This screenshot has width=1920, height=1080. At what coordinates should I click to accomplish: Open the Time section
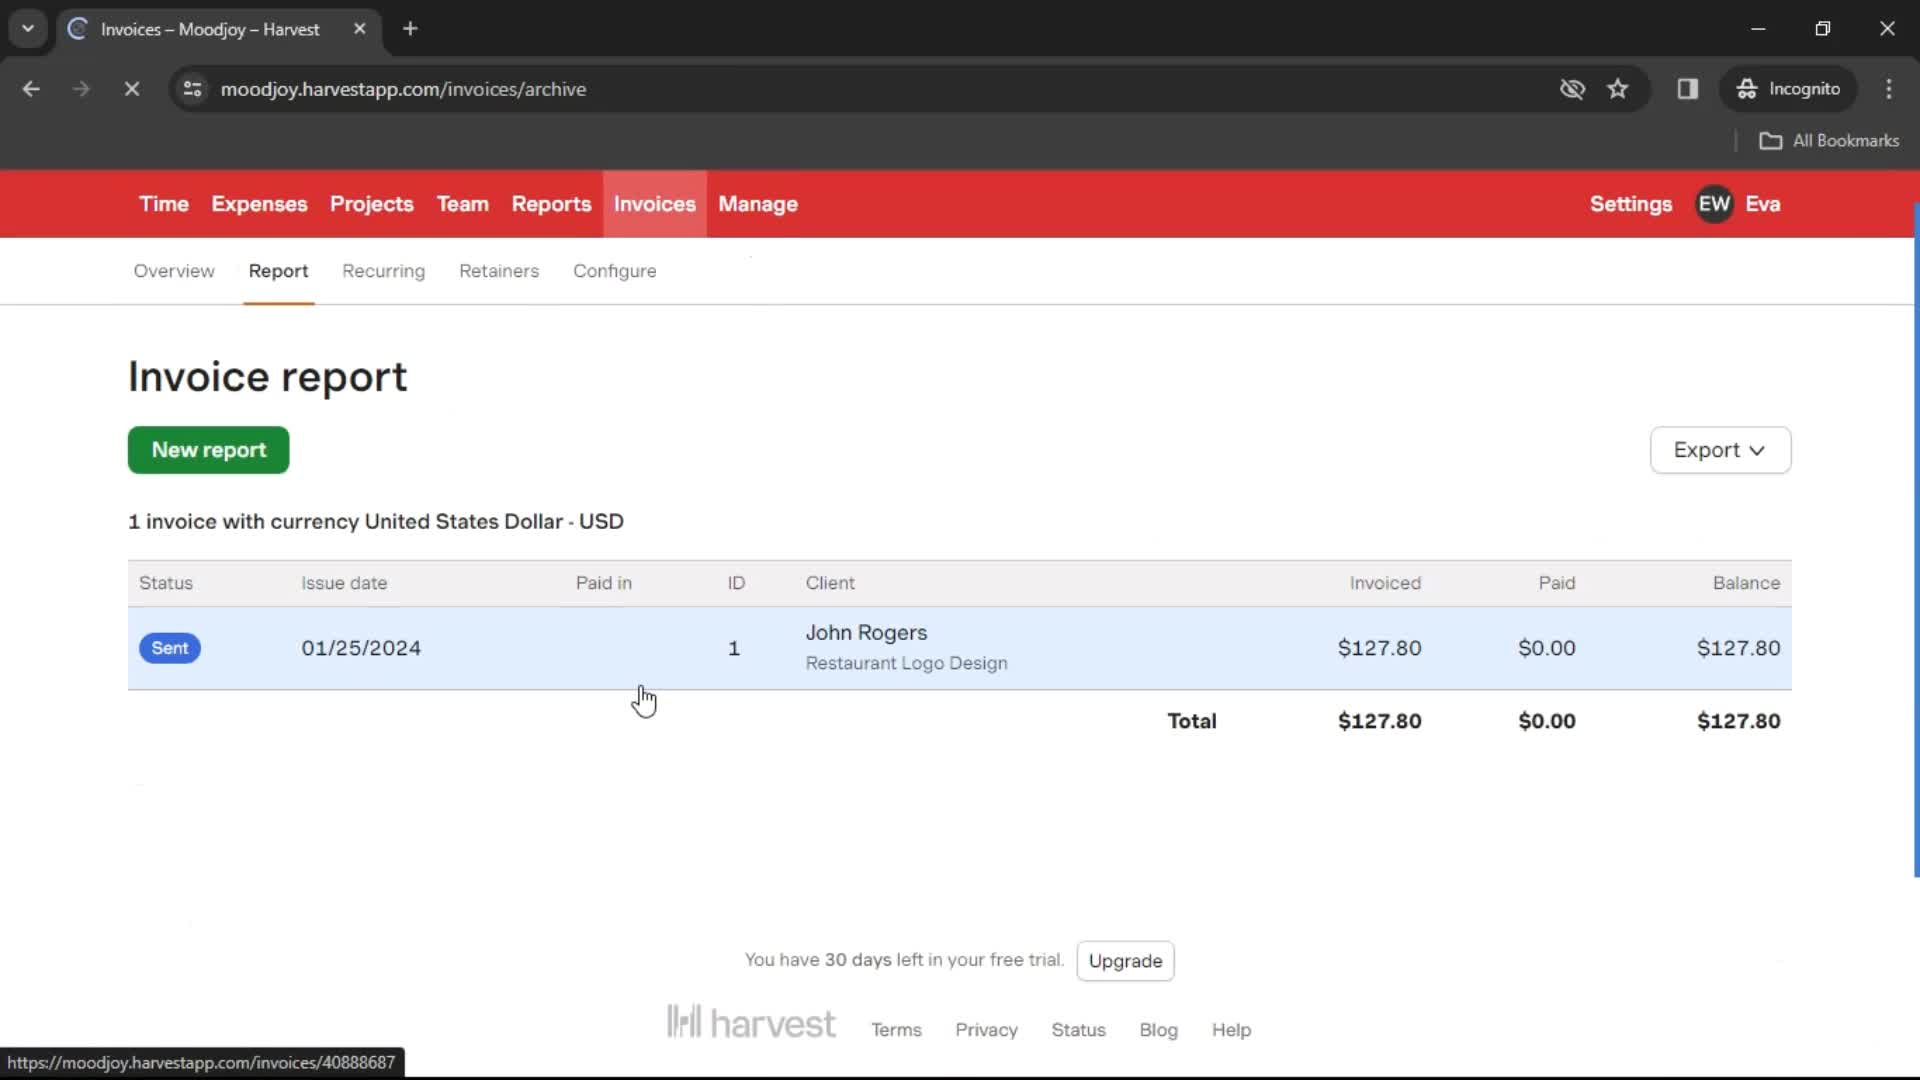[164, 204]
